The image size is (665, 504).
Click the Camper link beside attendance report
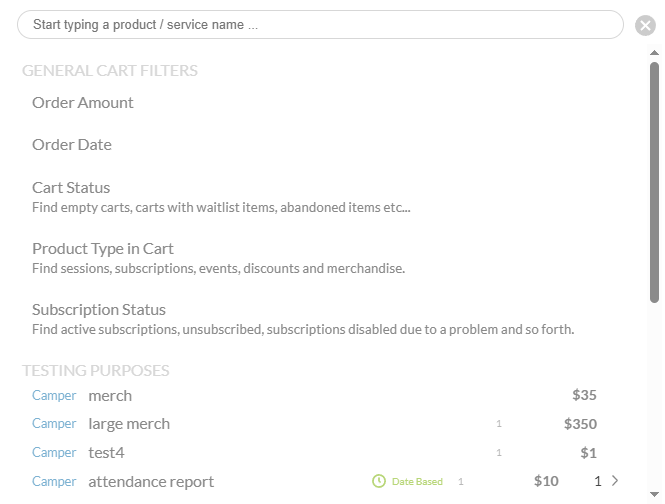click(54, 481)
